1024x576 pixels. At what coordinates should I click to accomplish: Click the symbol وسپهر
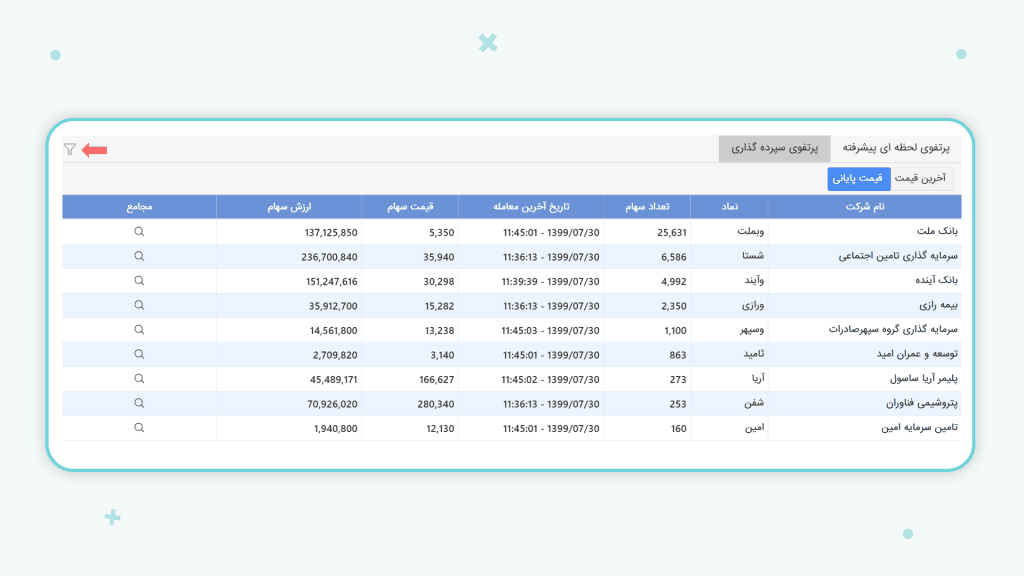click(752, 330)
